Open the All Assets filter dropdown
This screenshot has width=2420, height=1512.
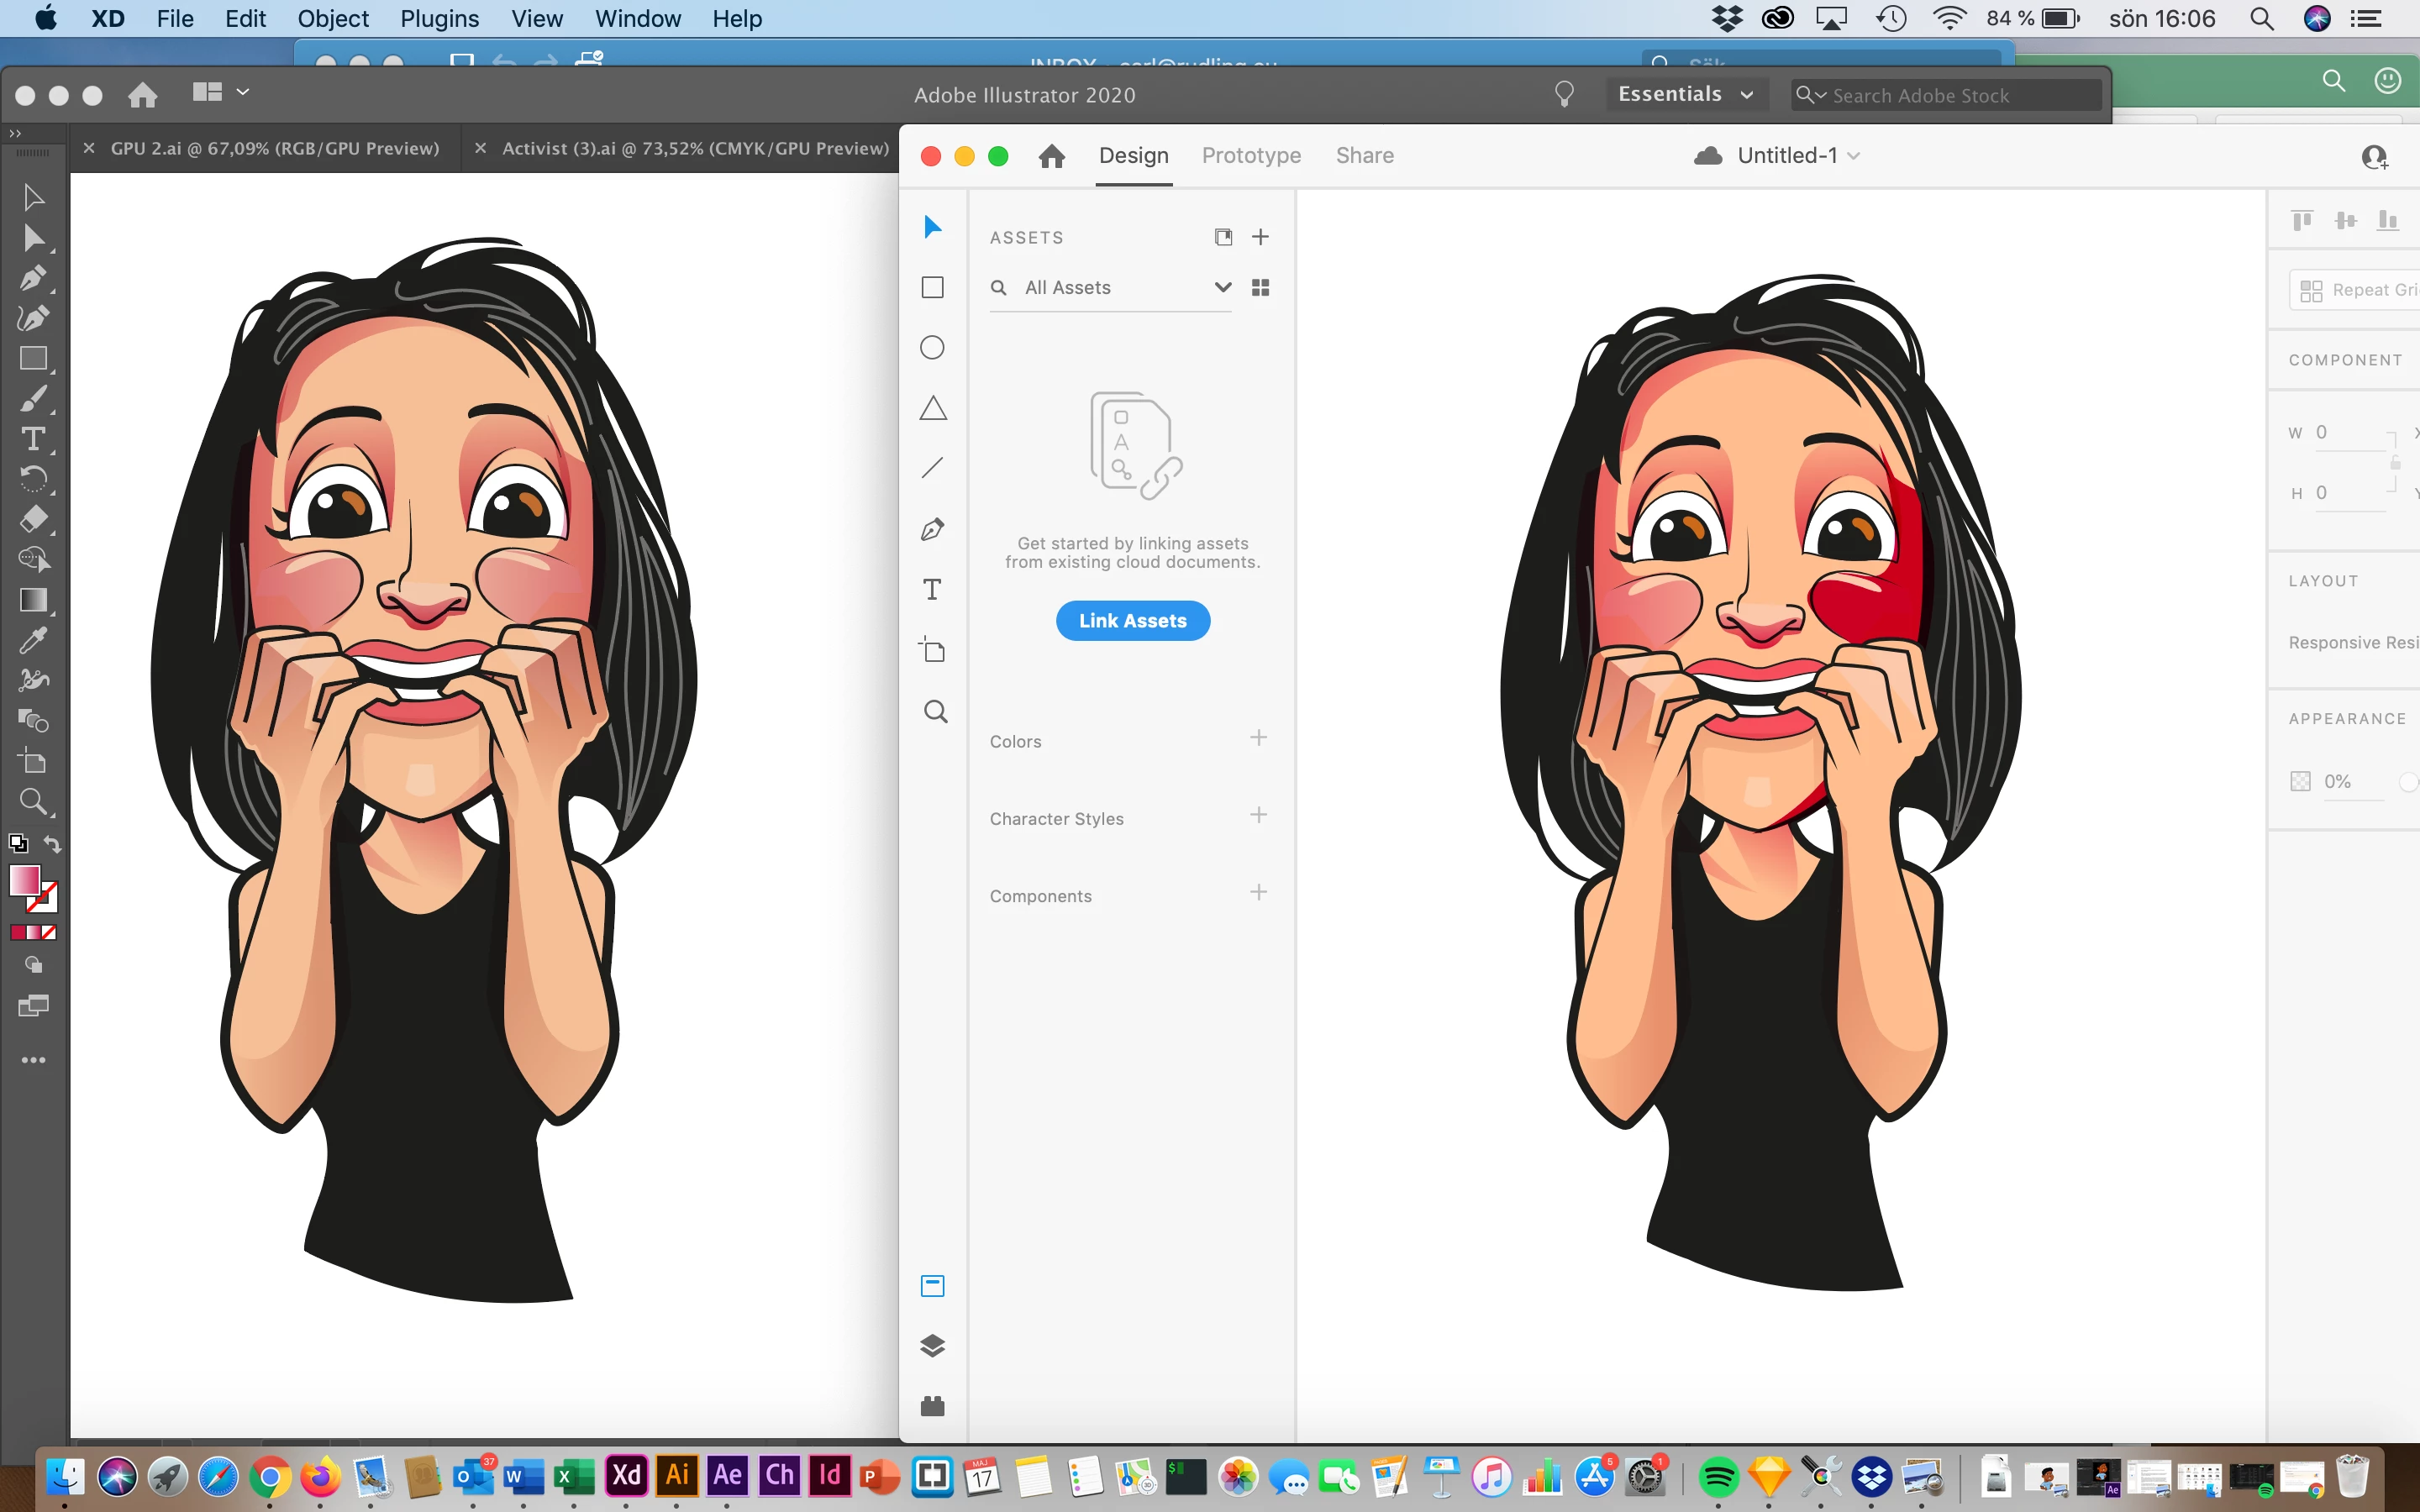(x=1222, y=288)
